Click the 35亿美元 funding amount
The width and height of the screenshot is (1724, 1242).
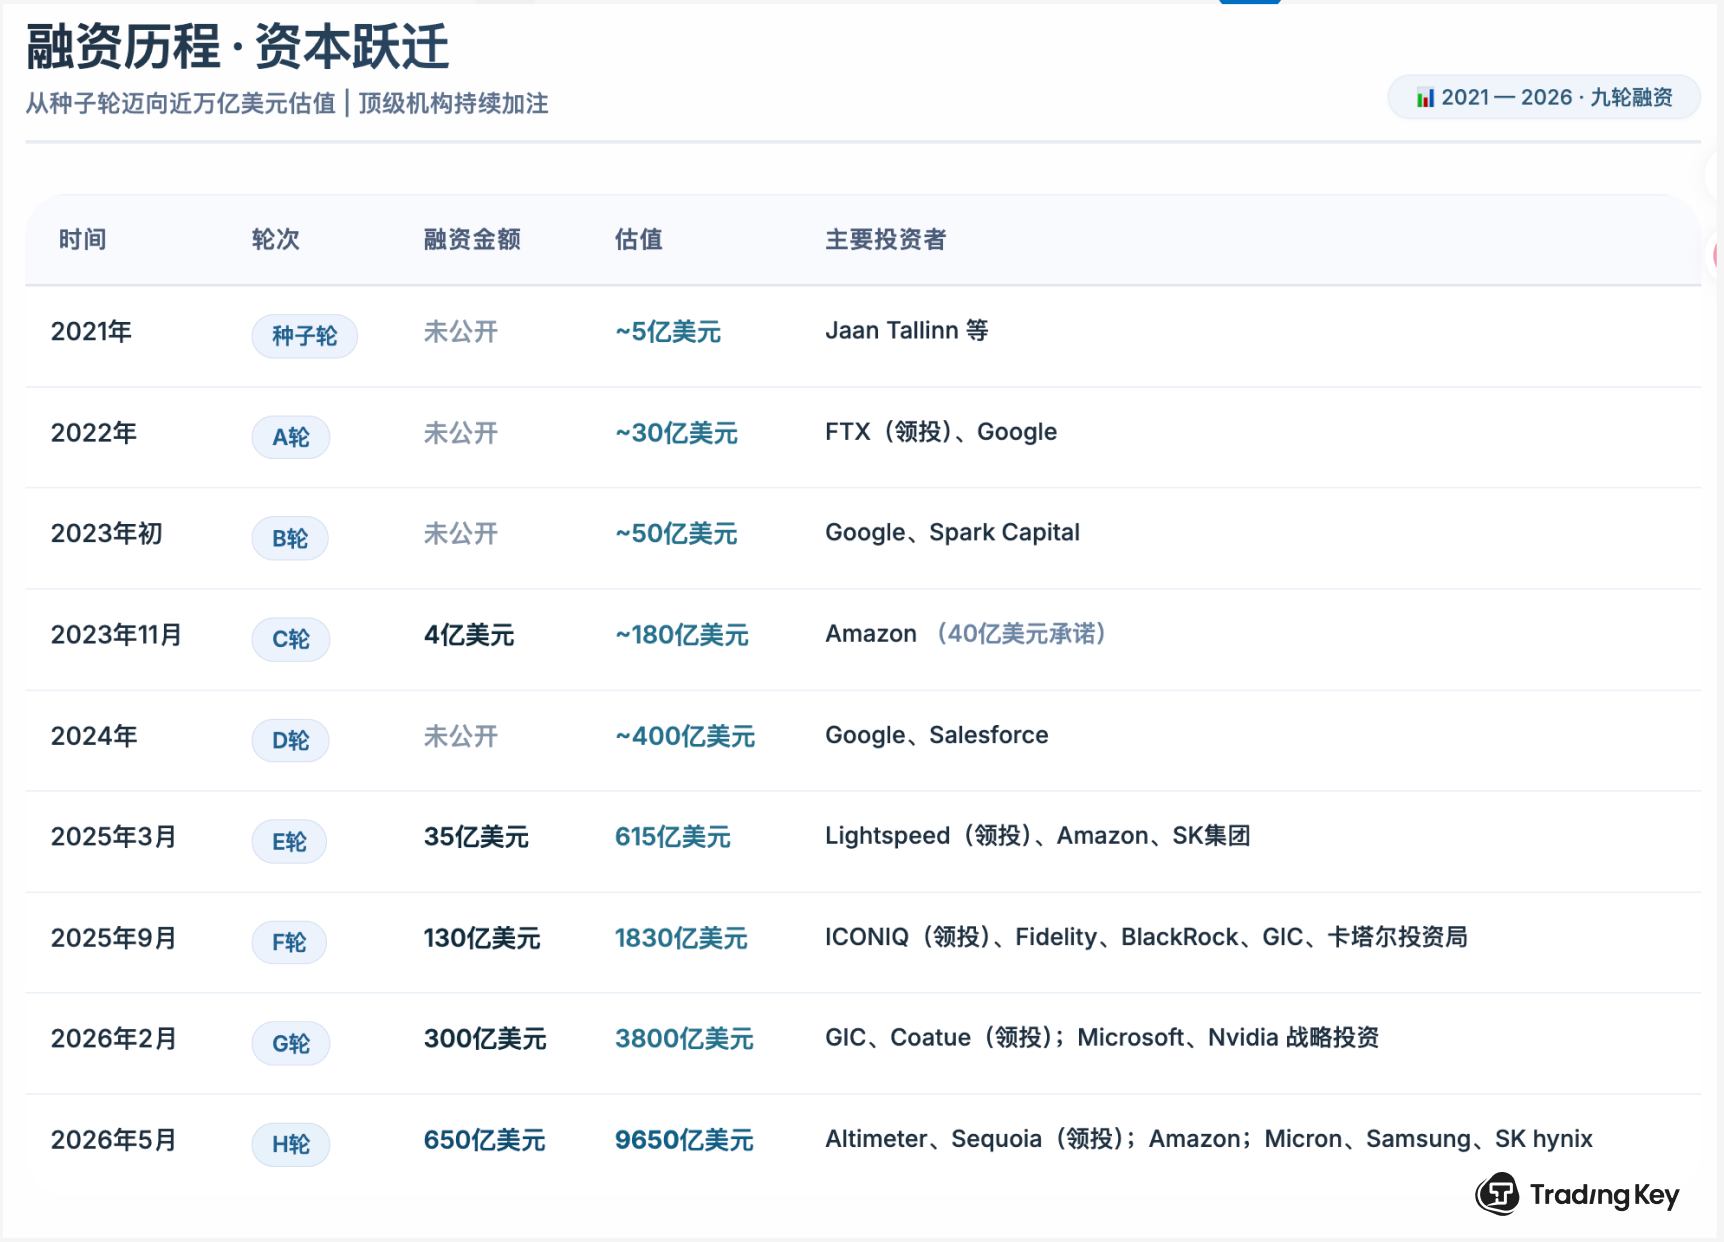[x=476, y=836]
